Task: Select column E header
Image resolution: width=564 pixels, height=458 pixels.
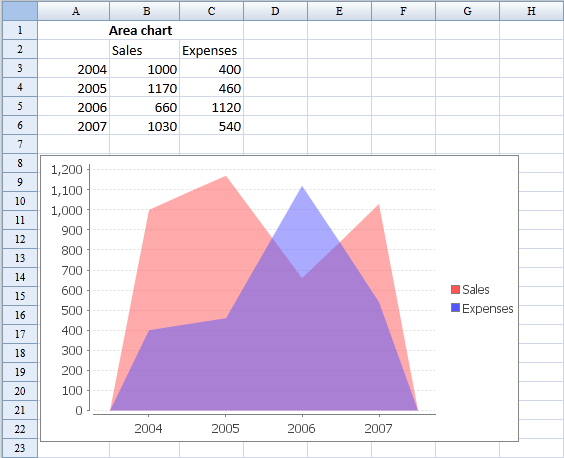Action: tap(340, 11)
